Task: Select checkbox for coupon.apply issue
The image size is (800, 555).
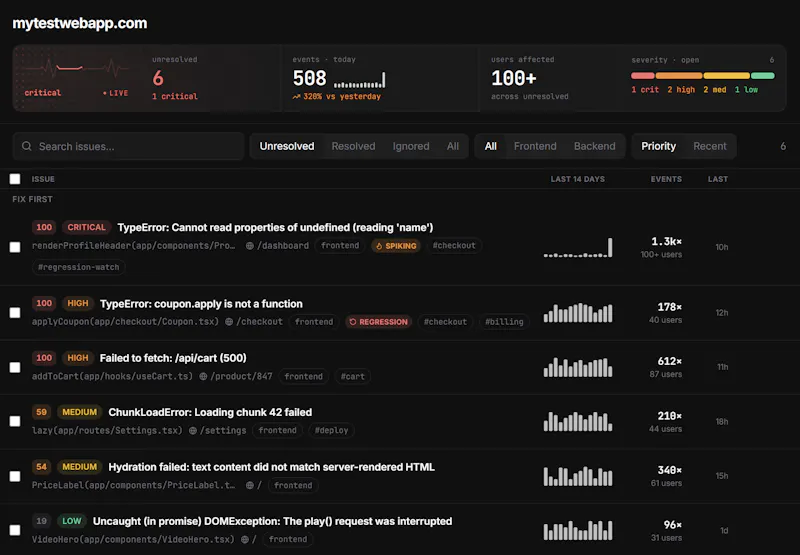Action: [x=15, y=313]
